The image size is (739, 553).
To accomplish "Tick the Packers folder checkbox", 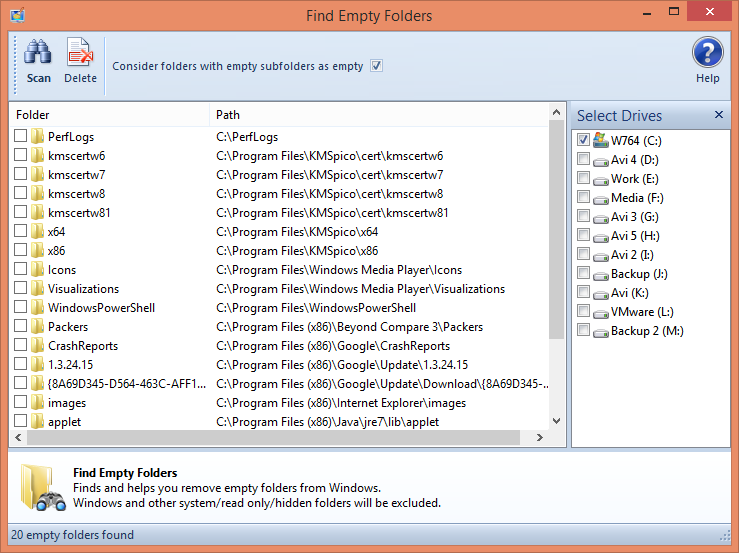I will click(x=20, y=326).
